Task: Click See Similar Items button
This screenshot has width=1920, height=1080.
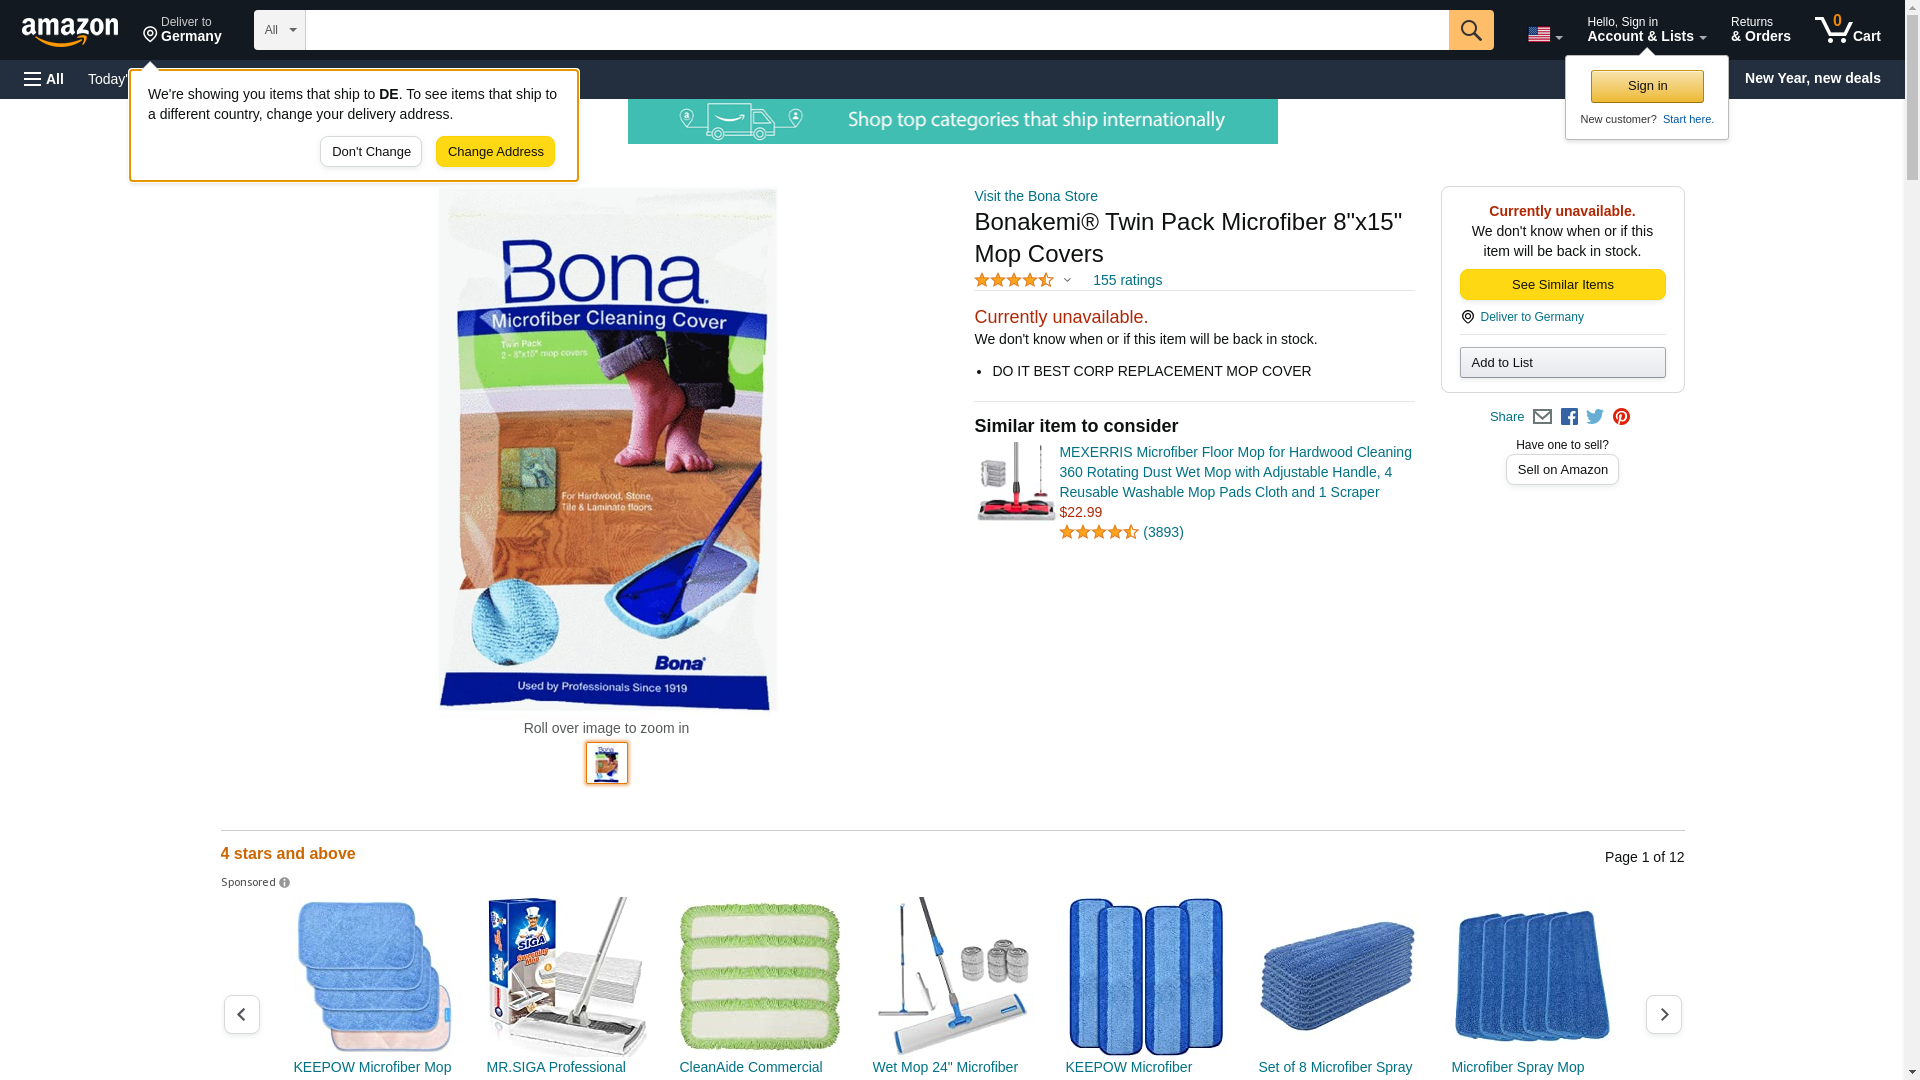Action: [x=1562, y=285]
